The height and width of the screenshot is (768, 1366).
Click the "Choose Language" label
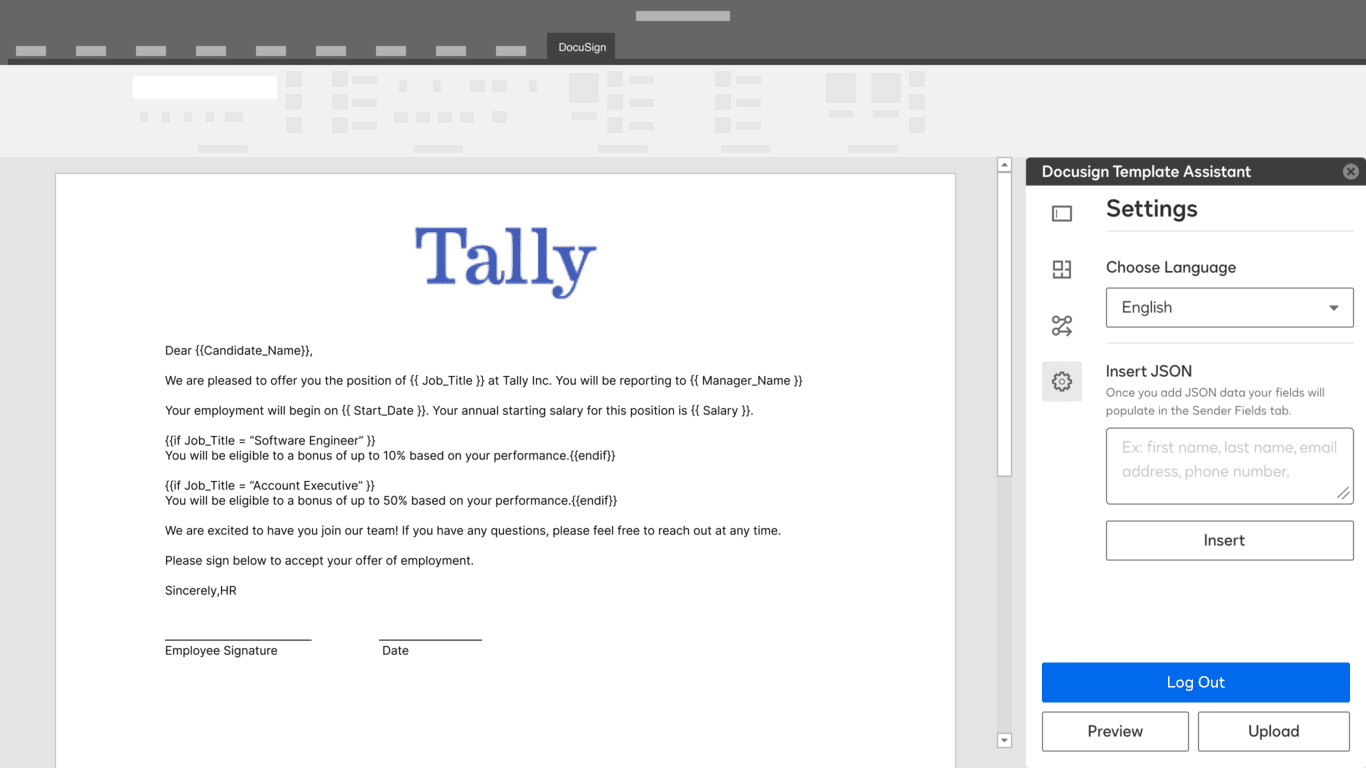[x=1171, y=267]
